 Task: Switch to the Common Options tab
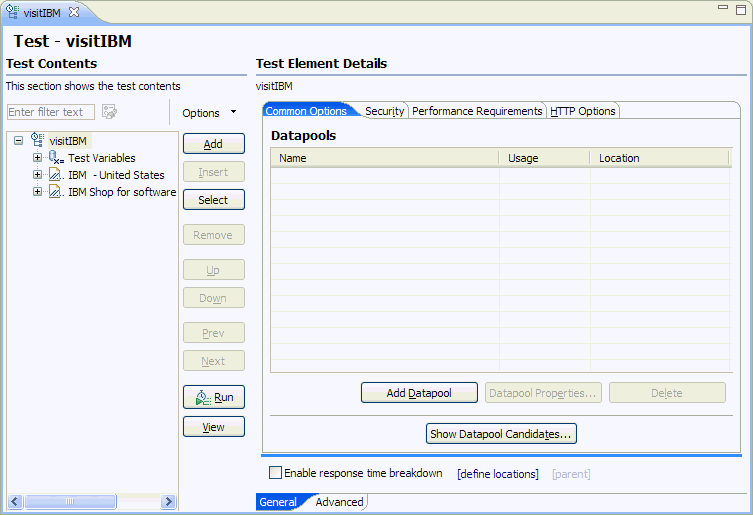point(306,111)
